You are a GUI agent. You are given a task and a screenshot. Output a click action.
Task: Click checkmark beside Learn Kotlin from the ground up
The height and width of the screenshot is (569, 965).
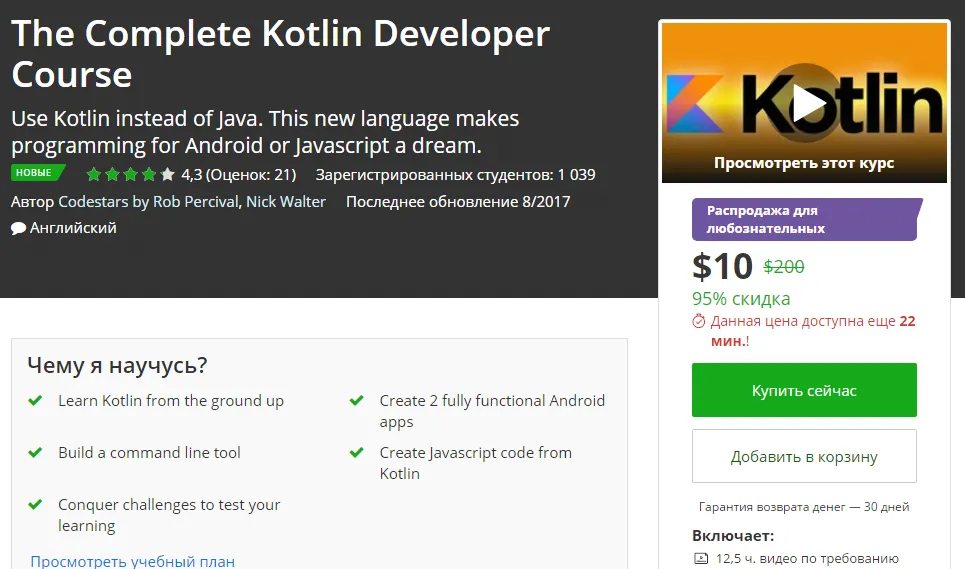click(35, 400)
